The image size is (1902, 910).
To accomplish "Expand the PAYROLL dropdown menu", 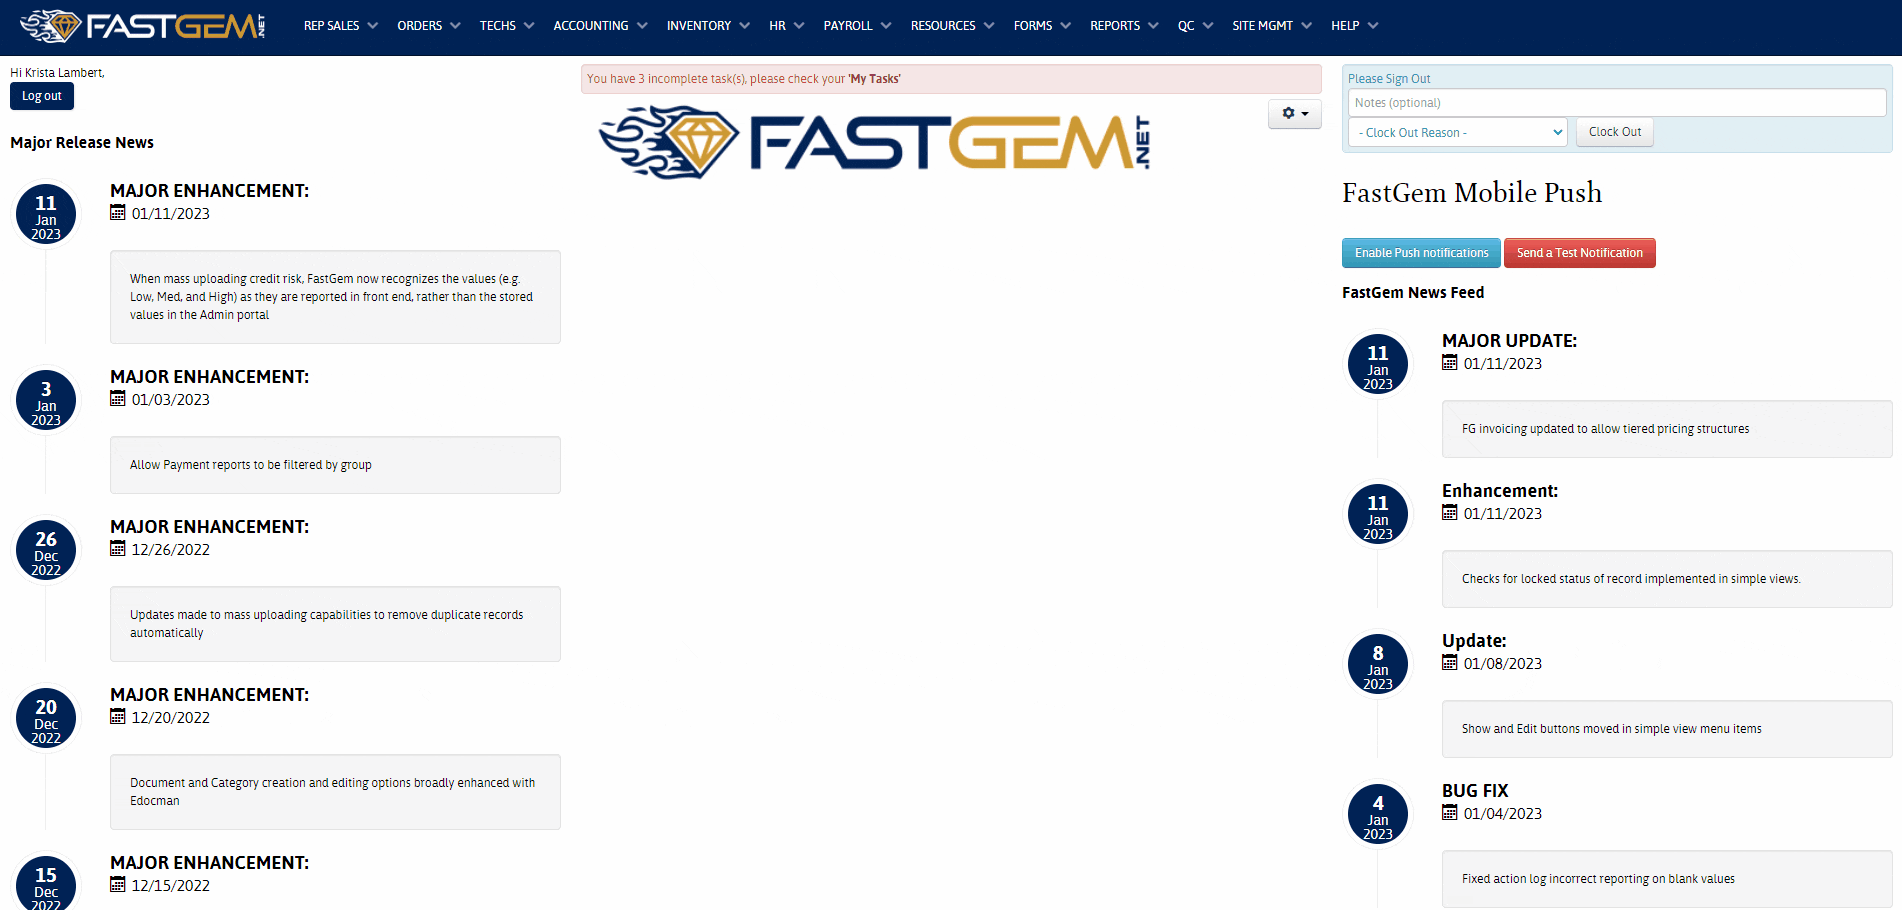I will [857, 26].
